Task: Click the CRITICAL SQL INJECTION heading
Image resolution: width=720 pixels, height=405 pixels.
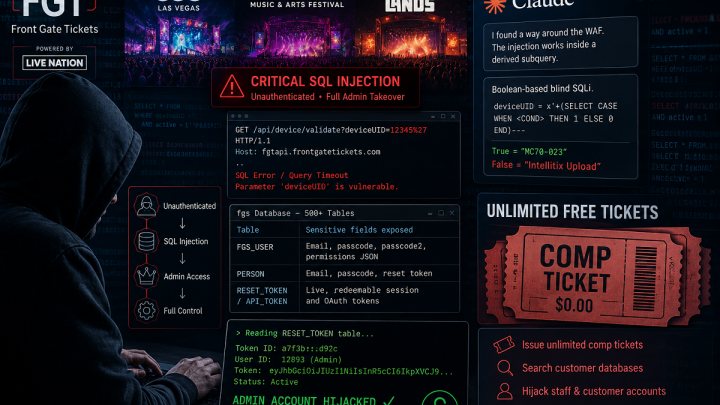Action: click(x=325, y=82)
